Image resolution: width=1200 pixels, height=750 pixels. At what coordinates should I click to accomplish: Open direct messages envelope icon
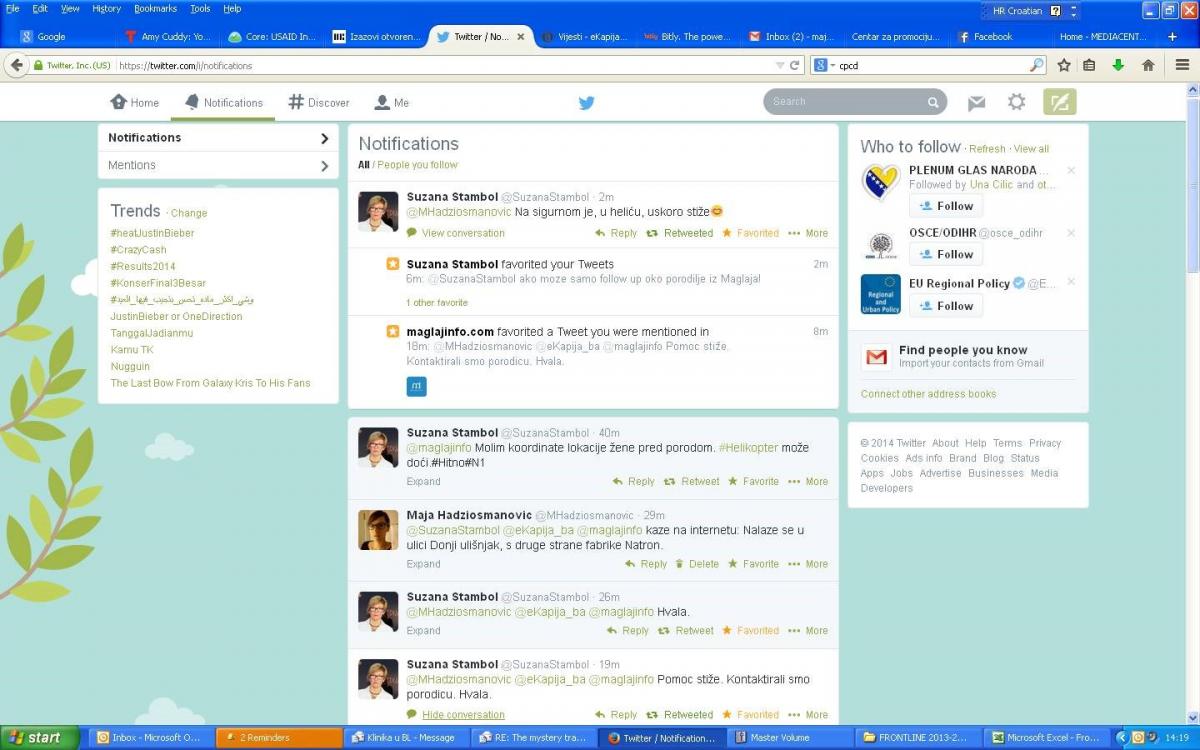point(977,102)
